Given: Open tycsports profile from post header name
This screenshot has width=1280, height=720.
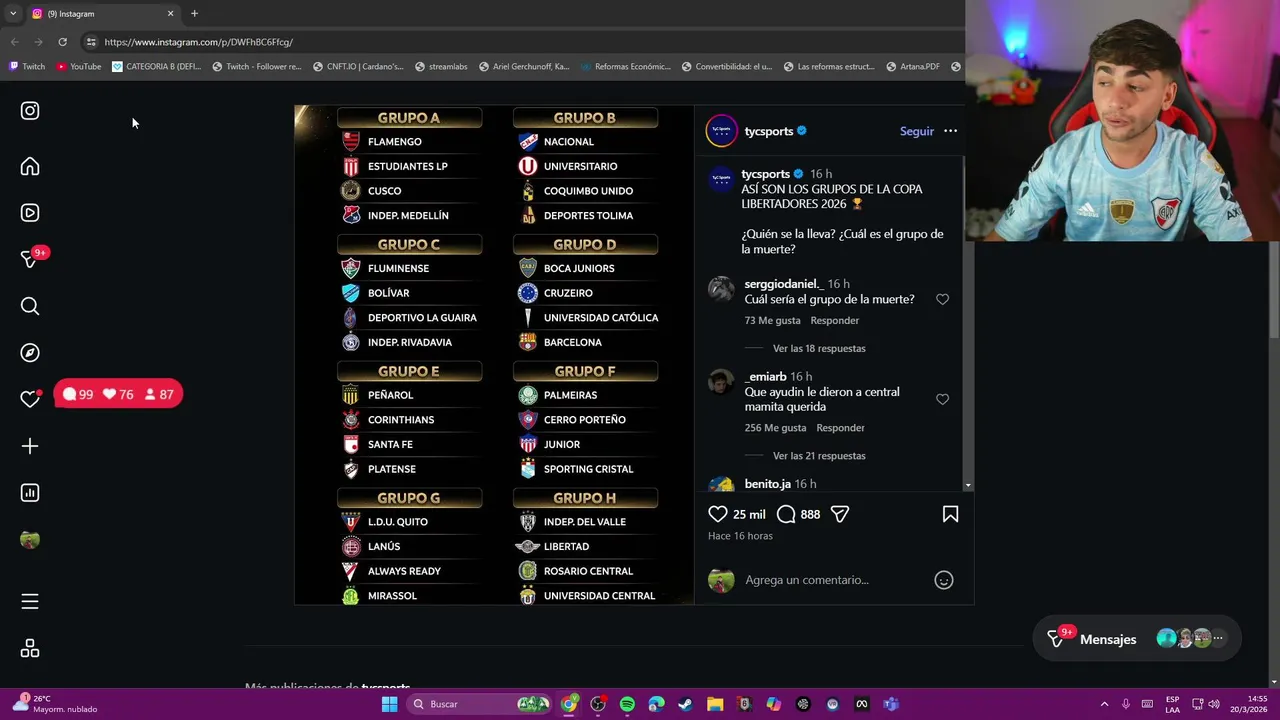Looking at the screenshot, I should [768, 131].
